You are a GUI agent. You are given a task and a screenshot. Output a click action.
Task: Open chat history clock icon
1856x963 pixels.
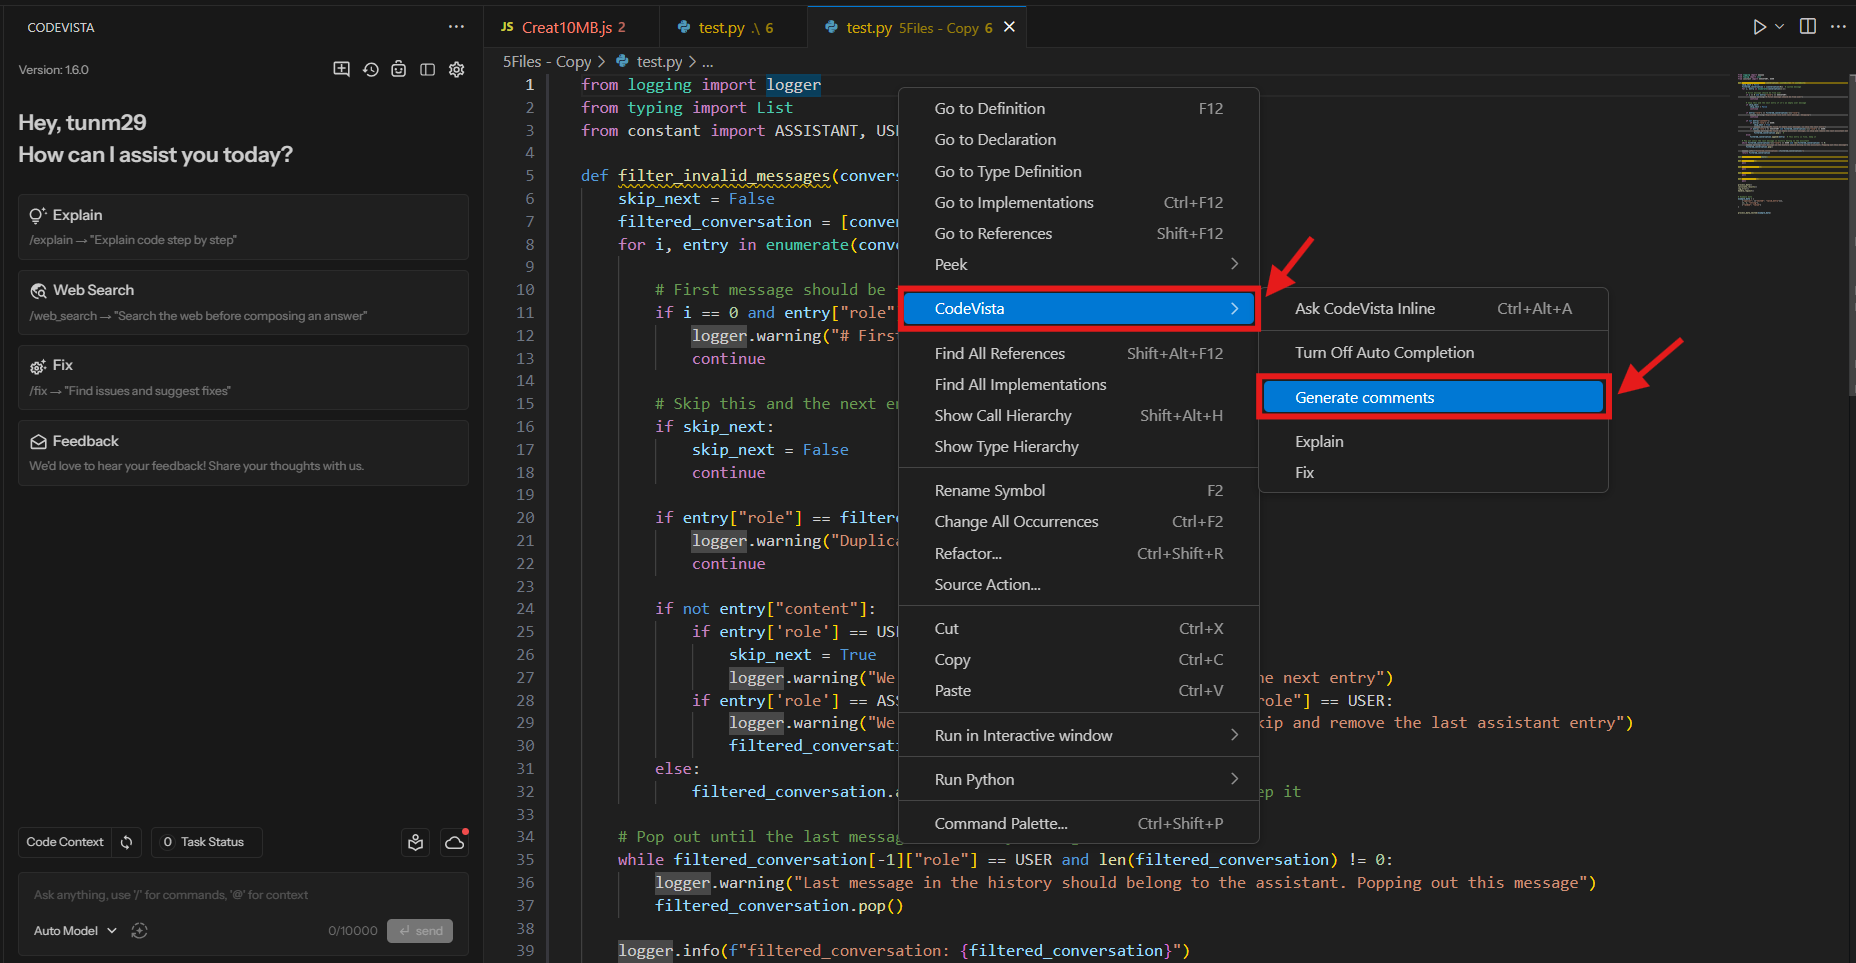371,69
